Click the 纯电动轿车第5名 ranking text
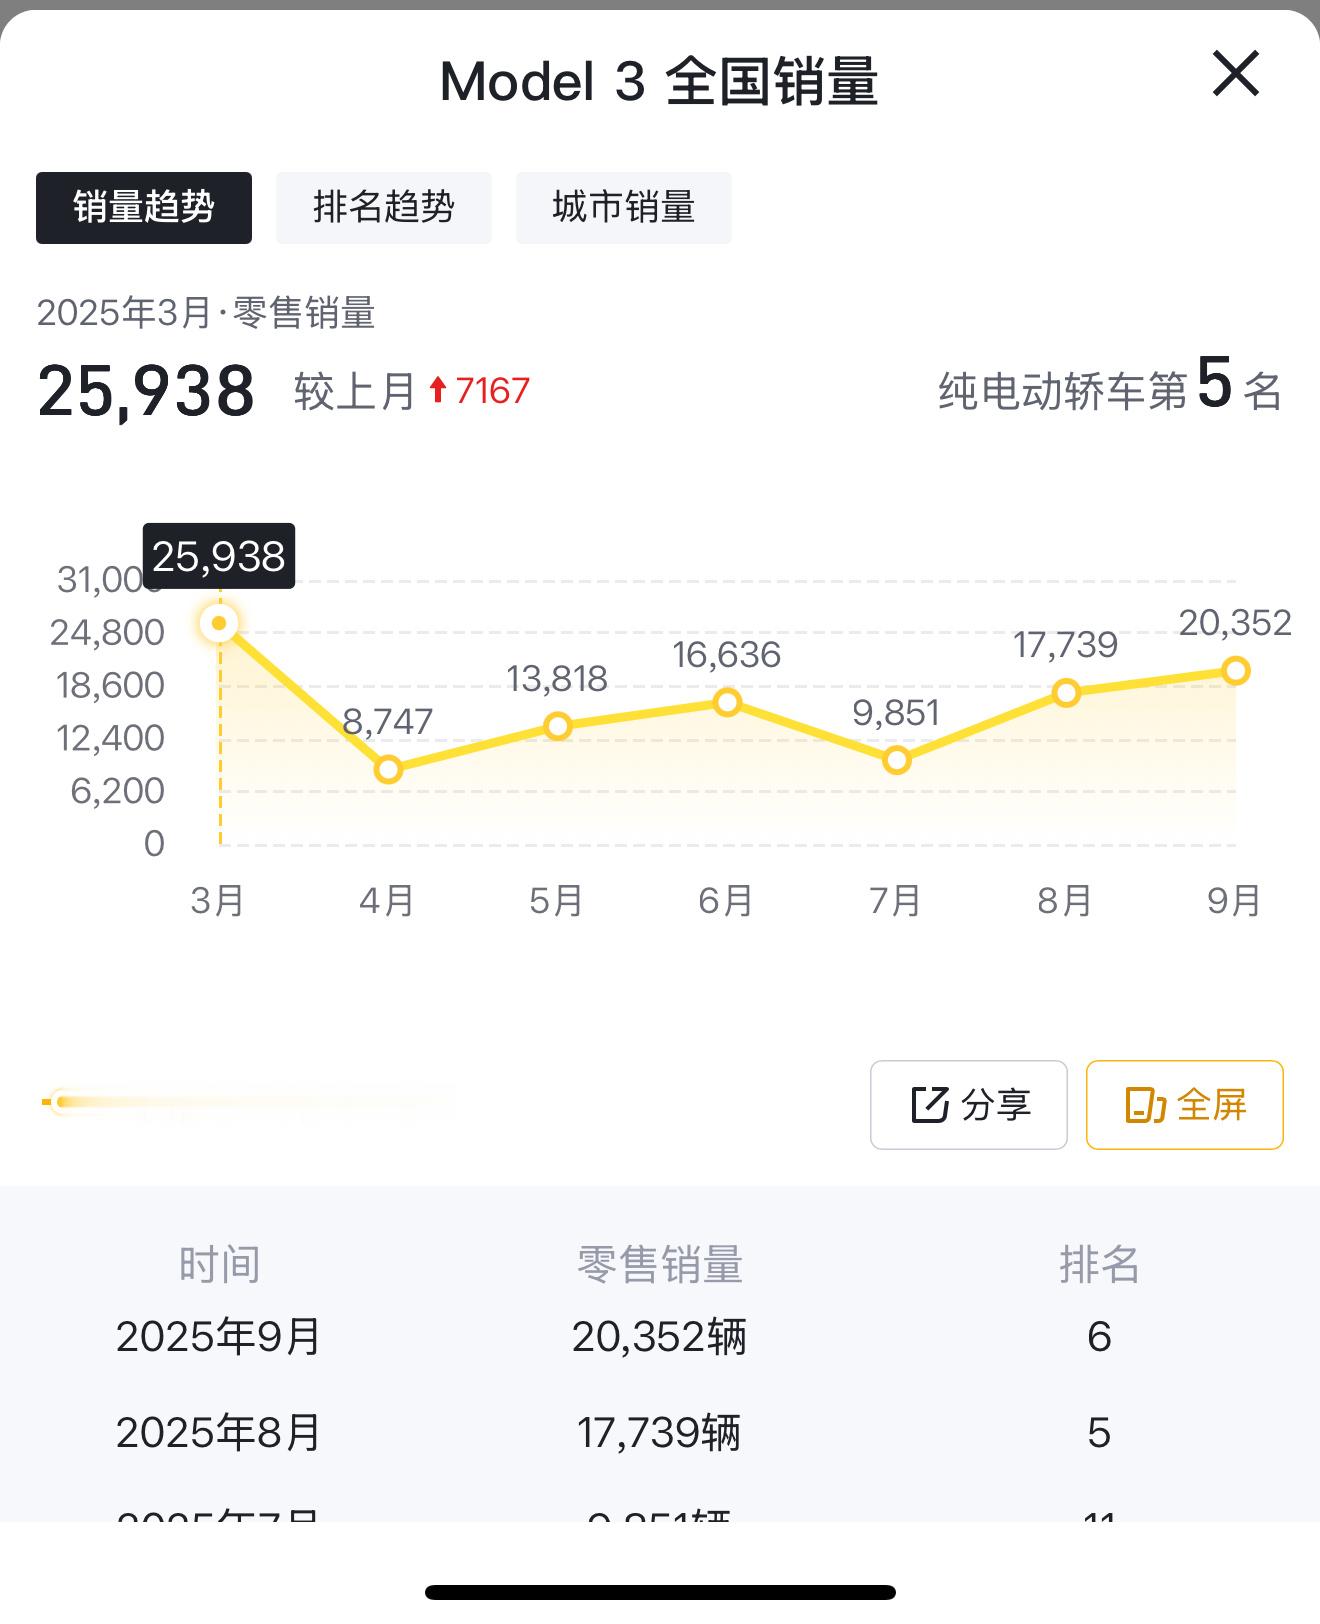The width and height of the screenshot is (1320, 1624). point(1110,387)
